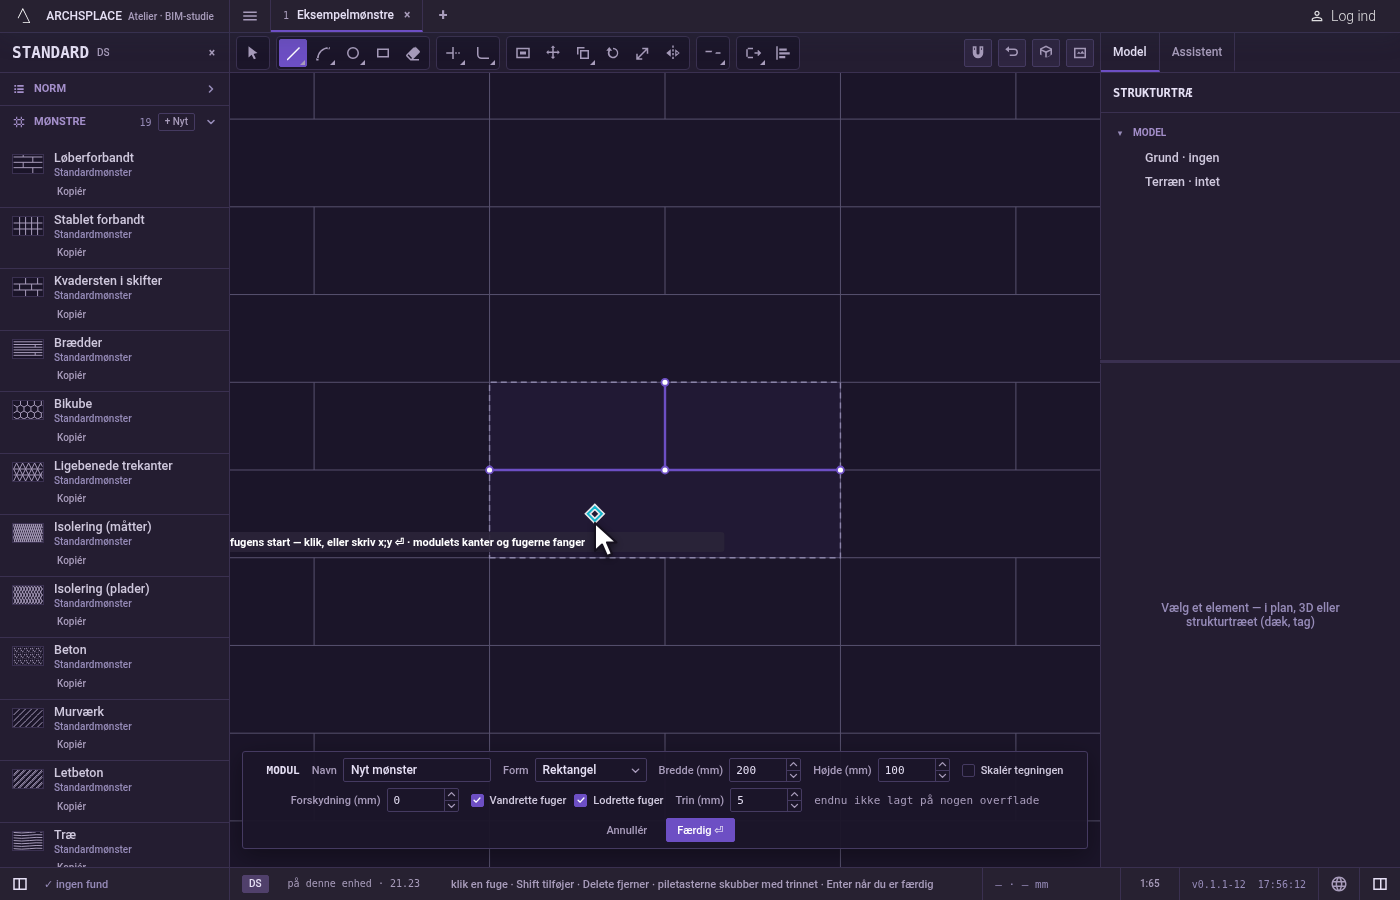Image resolution: width=1400 pixels, height=900 pixels.
Task: Enable the Skalér tegningen checkbox
Action: tap(968, 770)
